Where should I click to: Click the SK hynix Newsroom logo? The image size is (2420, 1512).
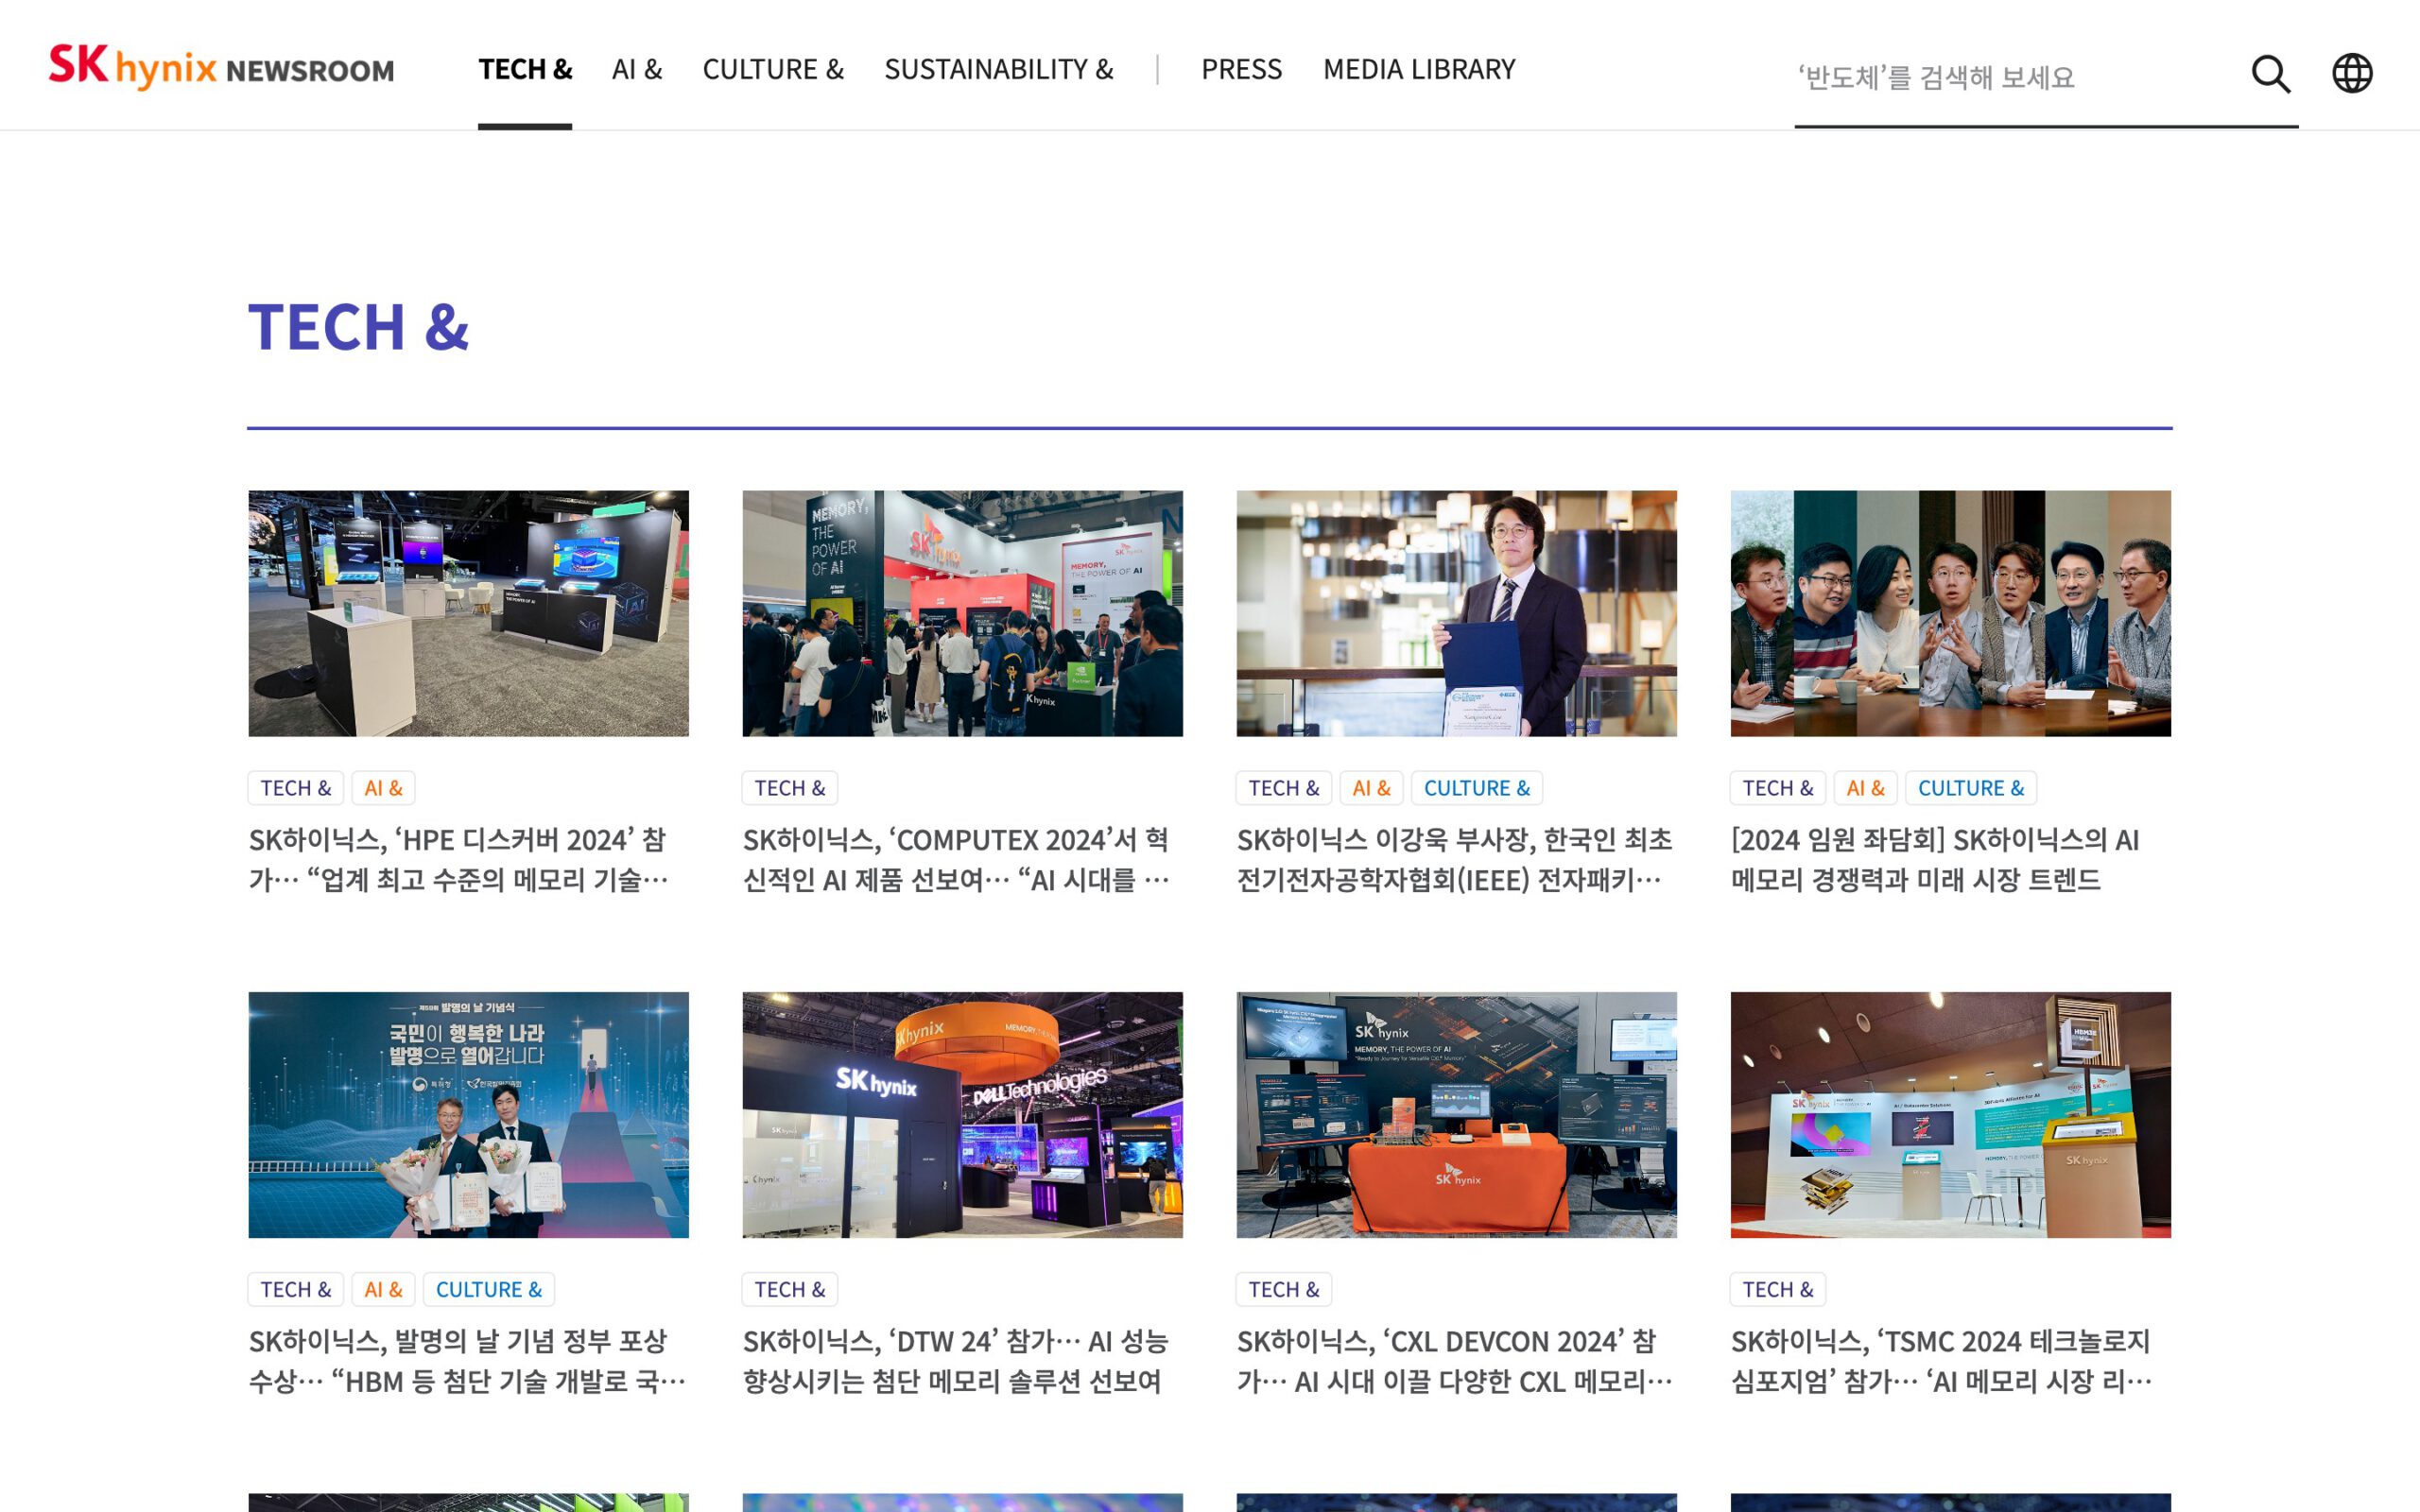[x=221, y=67]
